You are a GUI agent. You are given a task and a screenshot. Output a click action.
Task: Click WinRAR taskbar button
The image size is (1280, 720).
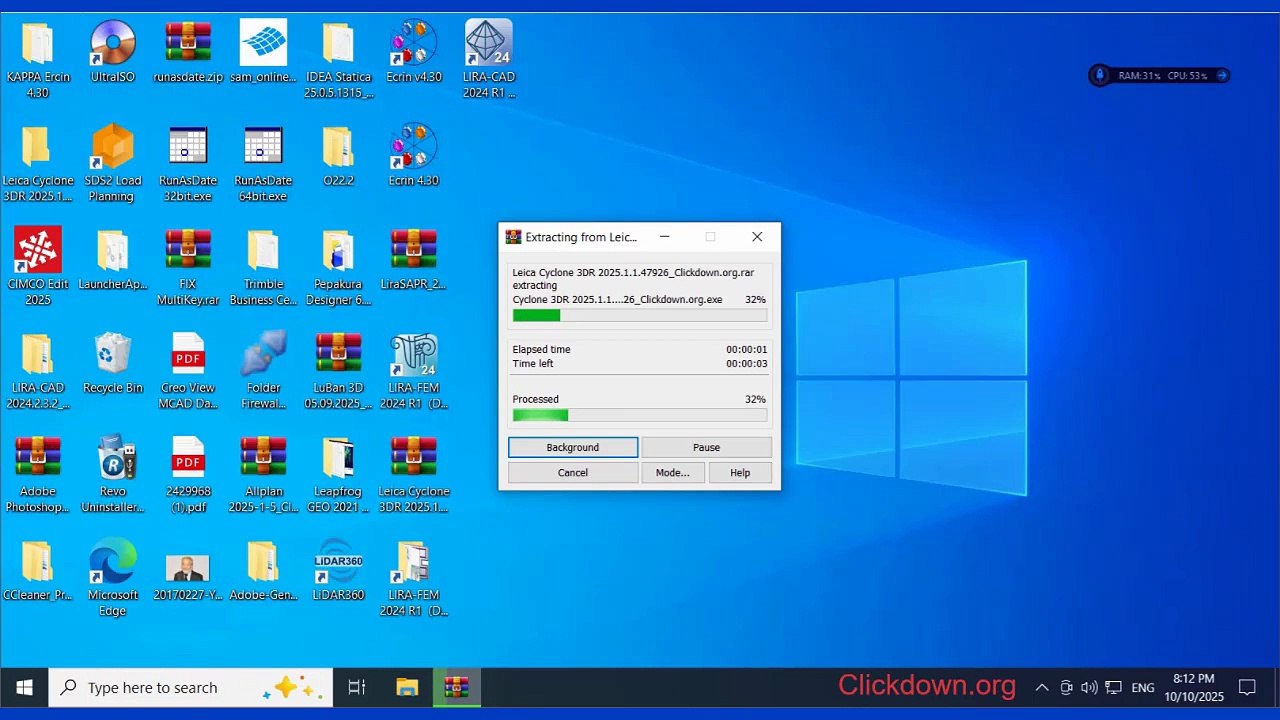(457, 687)
